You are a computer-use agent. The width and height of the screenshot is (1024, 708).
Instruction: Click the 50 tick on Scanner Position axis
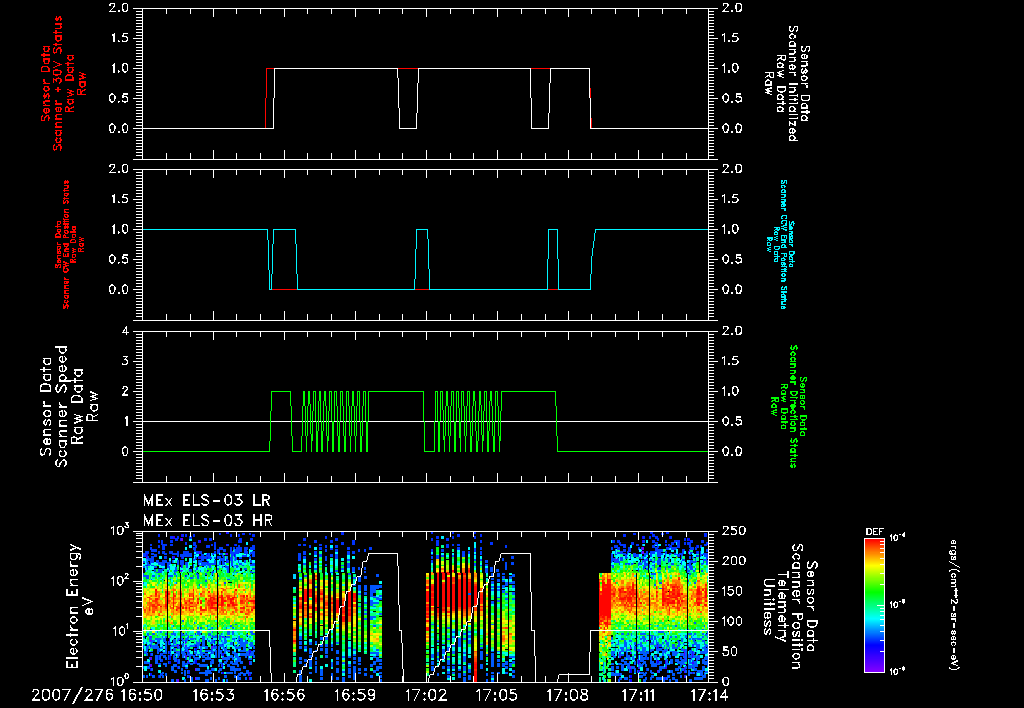click(x=731, y=651)
